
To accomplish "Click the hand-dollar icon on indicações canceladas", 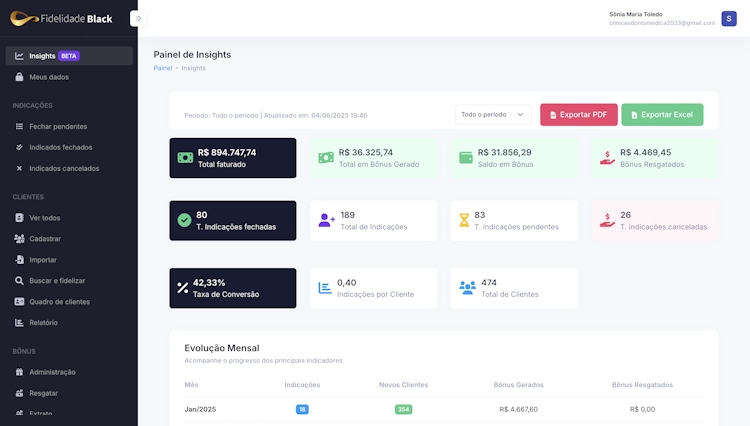I will pyautogui.click(x=607, y=220).
